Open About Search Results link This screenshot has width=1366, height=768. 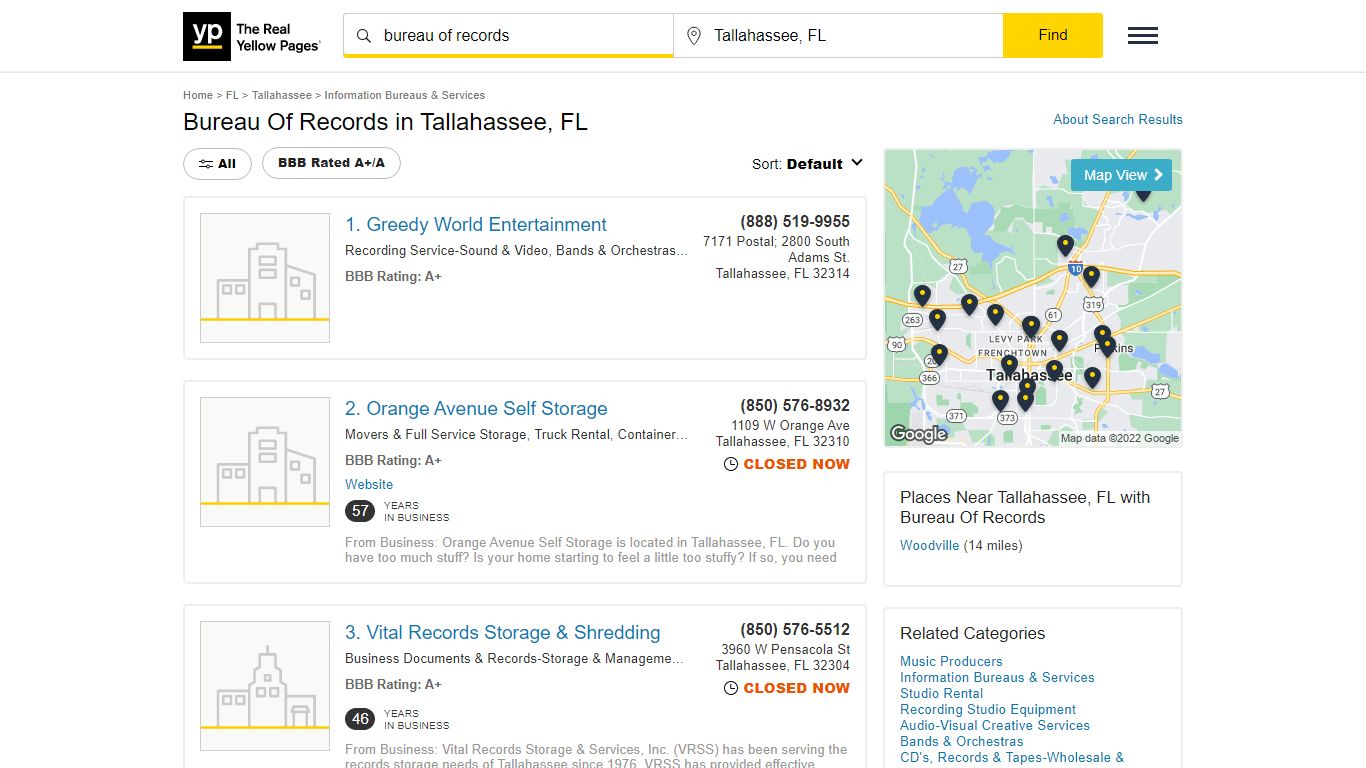point(1118,119)
